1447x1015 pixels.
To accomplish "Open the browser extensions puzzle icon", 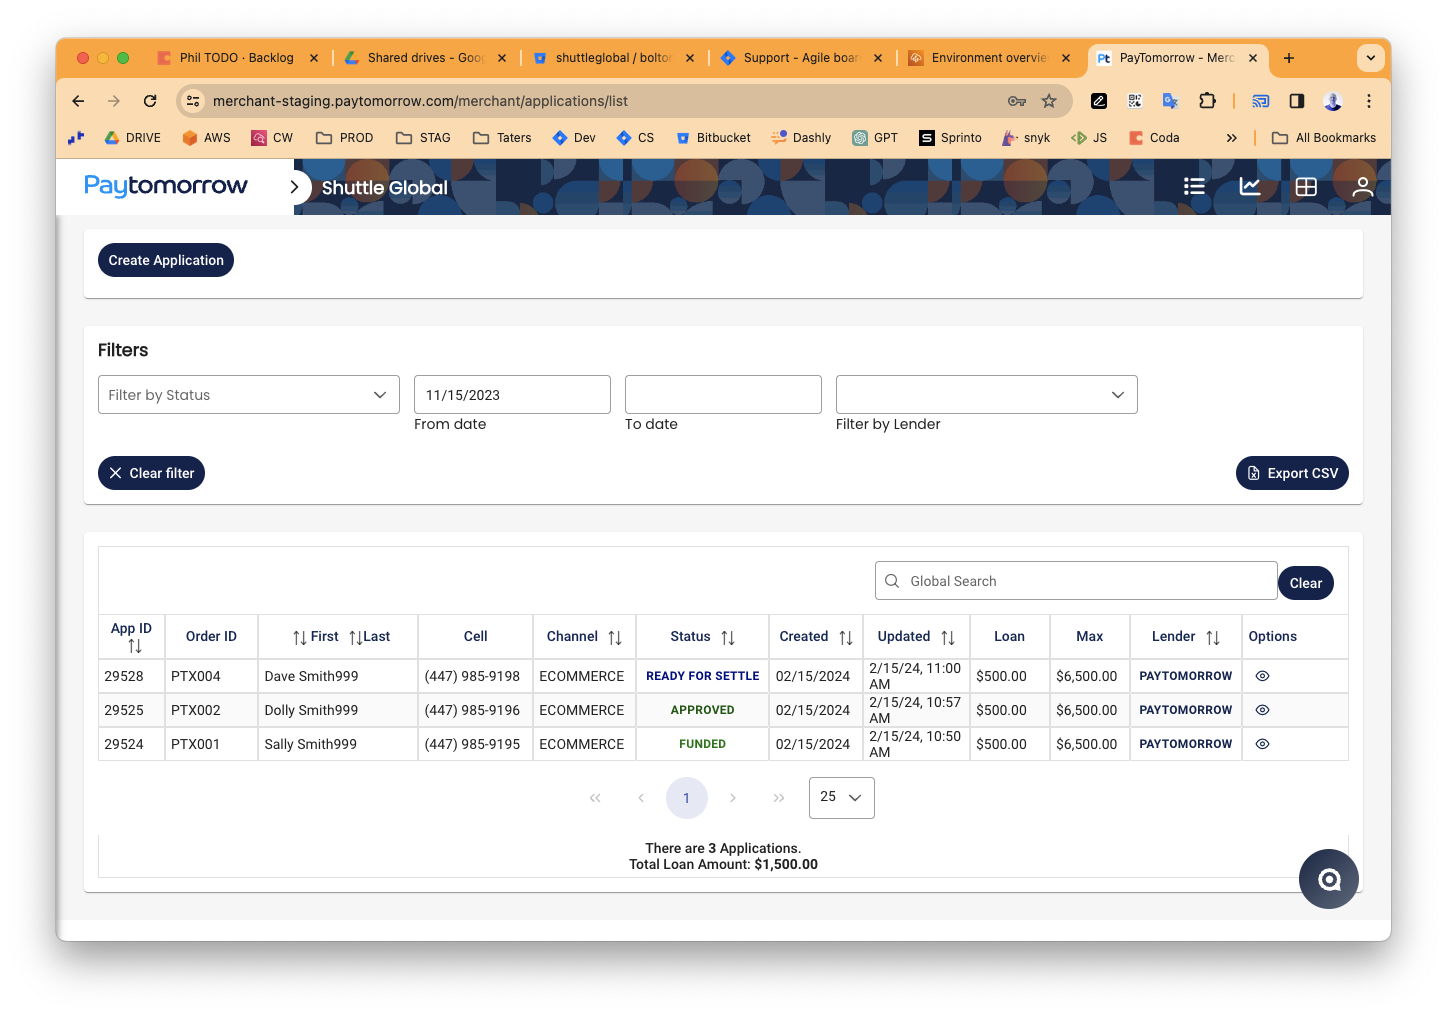I will pyautogui.click(x=1207, y=101).
